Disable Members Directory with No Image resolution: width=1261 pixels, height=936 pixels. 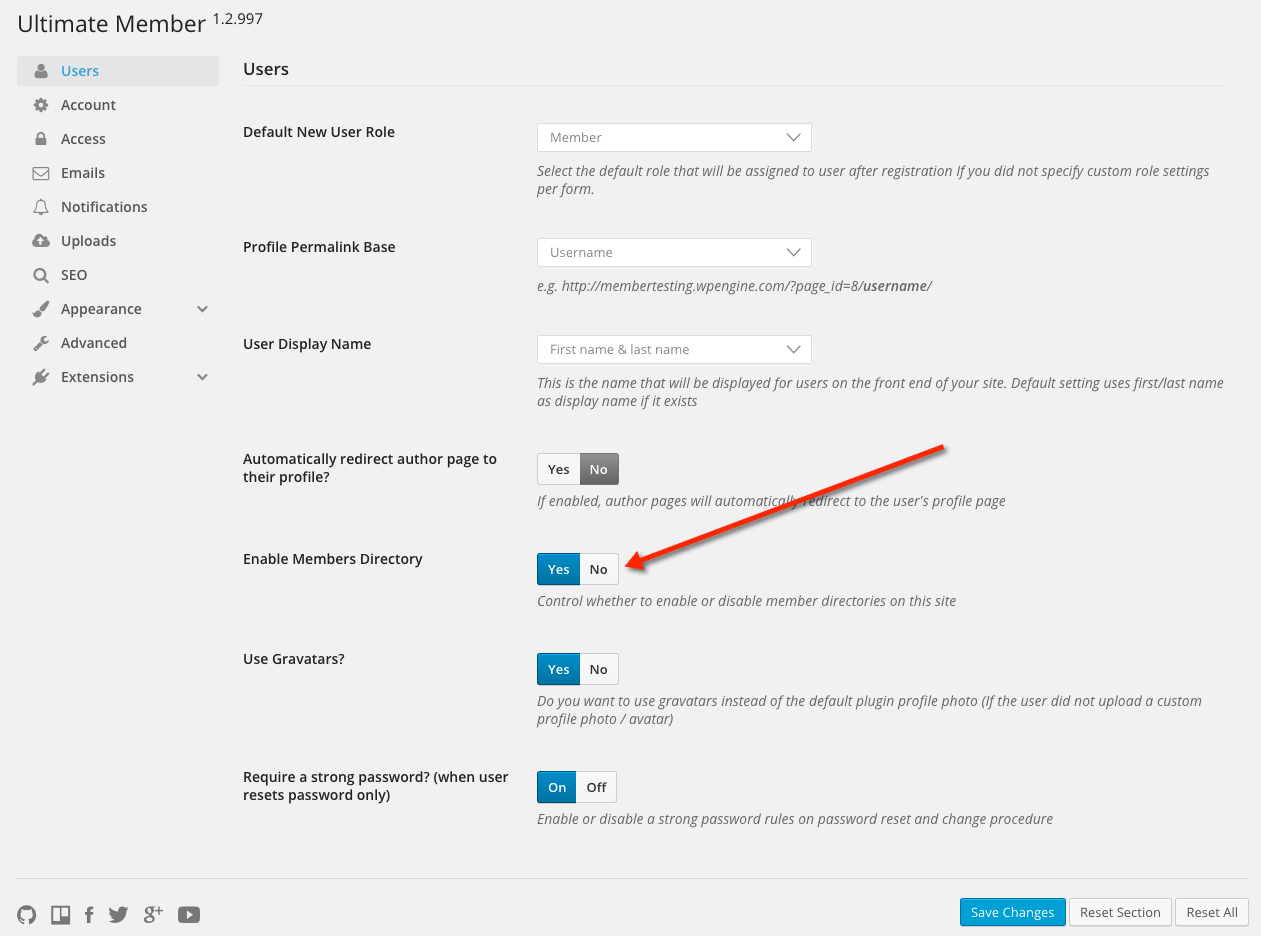coord(598,569)
